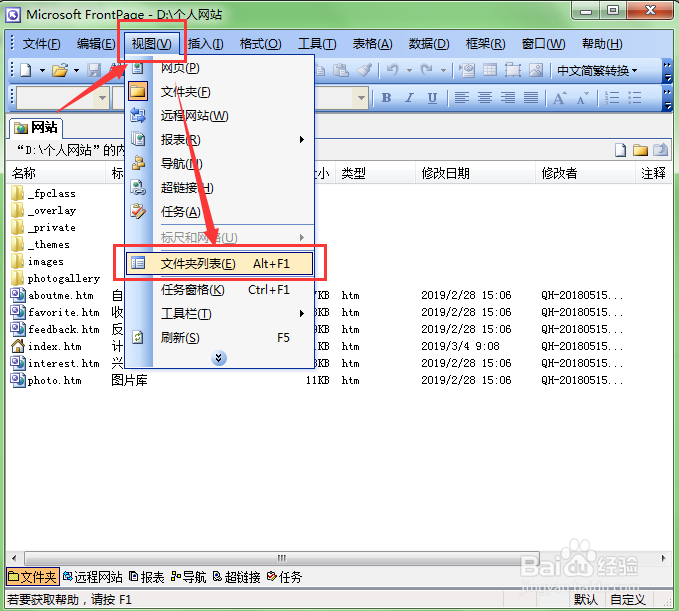The width and height of the screenshot is (679, 611).
Task: Click Increase Font Size icon
Action: point(559,98)
